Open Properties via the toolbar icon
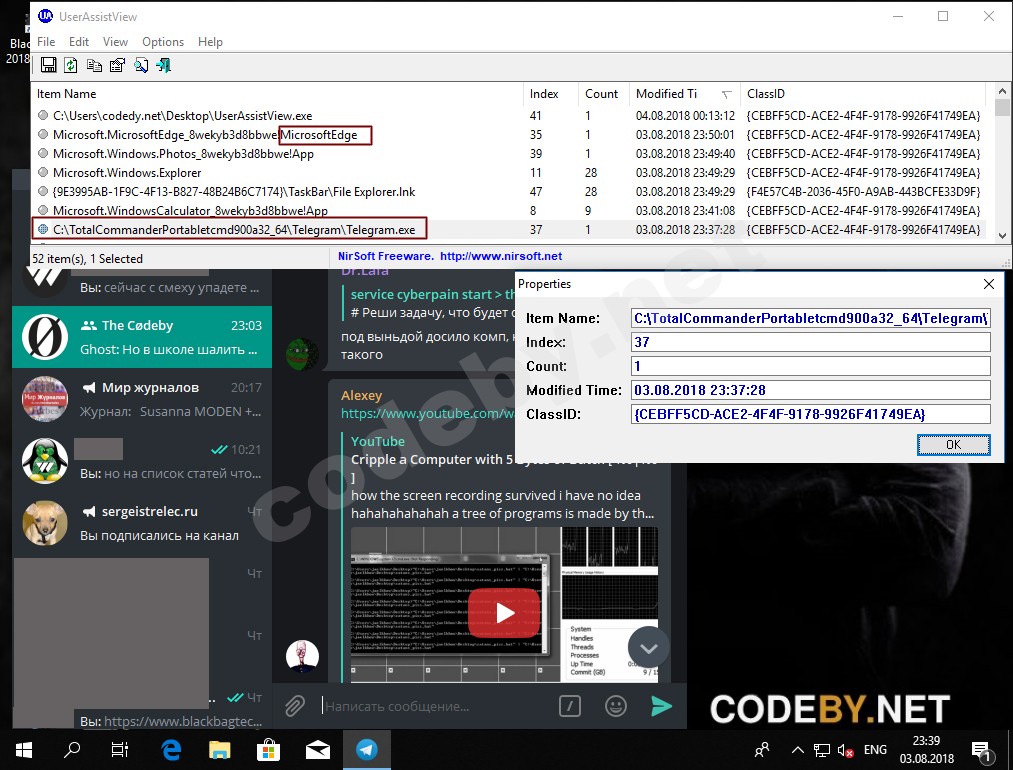 [117, 65]
